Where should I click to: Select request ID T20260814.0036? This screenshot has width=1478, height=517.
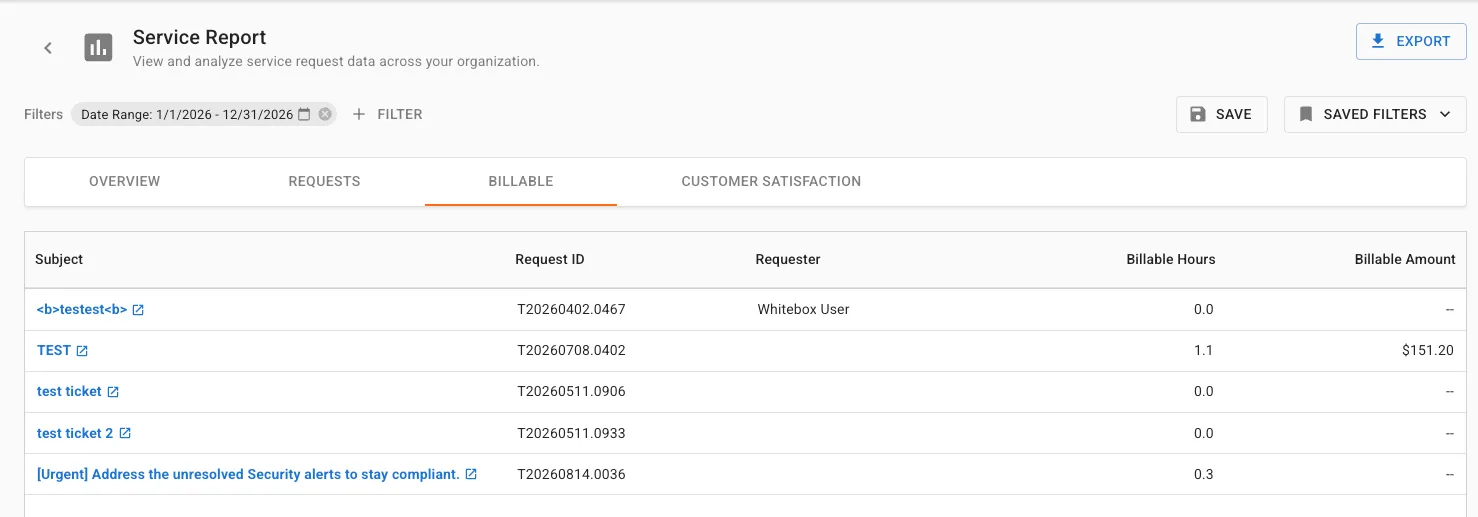[571, 474]
